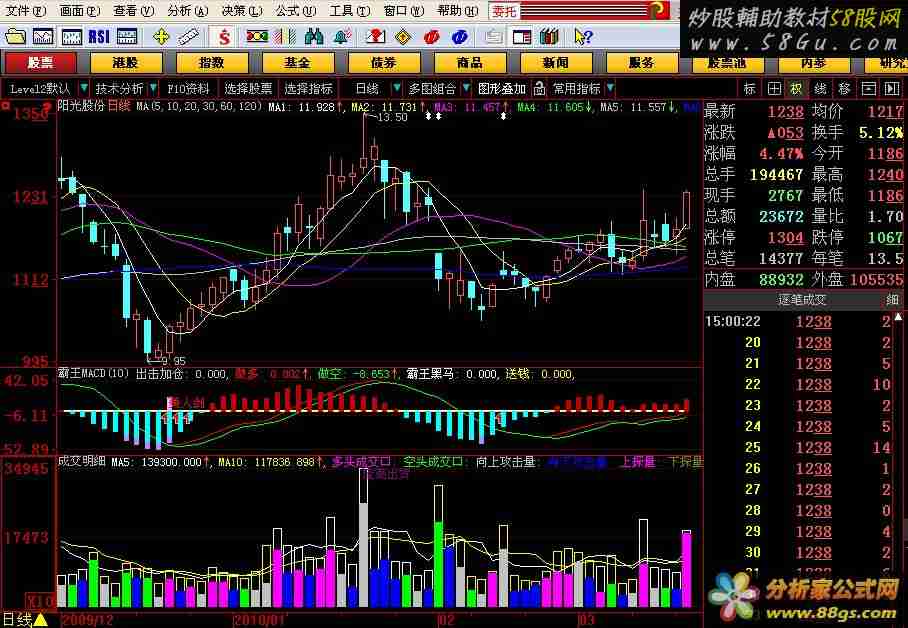This screenshot has width=908, height=628.
Task: Click the blue oval formula icon
Action: coord(460,37)
